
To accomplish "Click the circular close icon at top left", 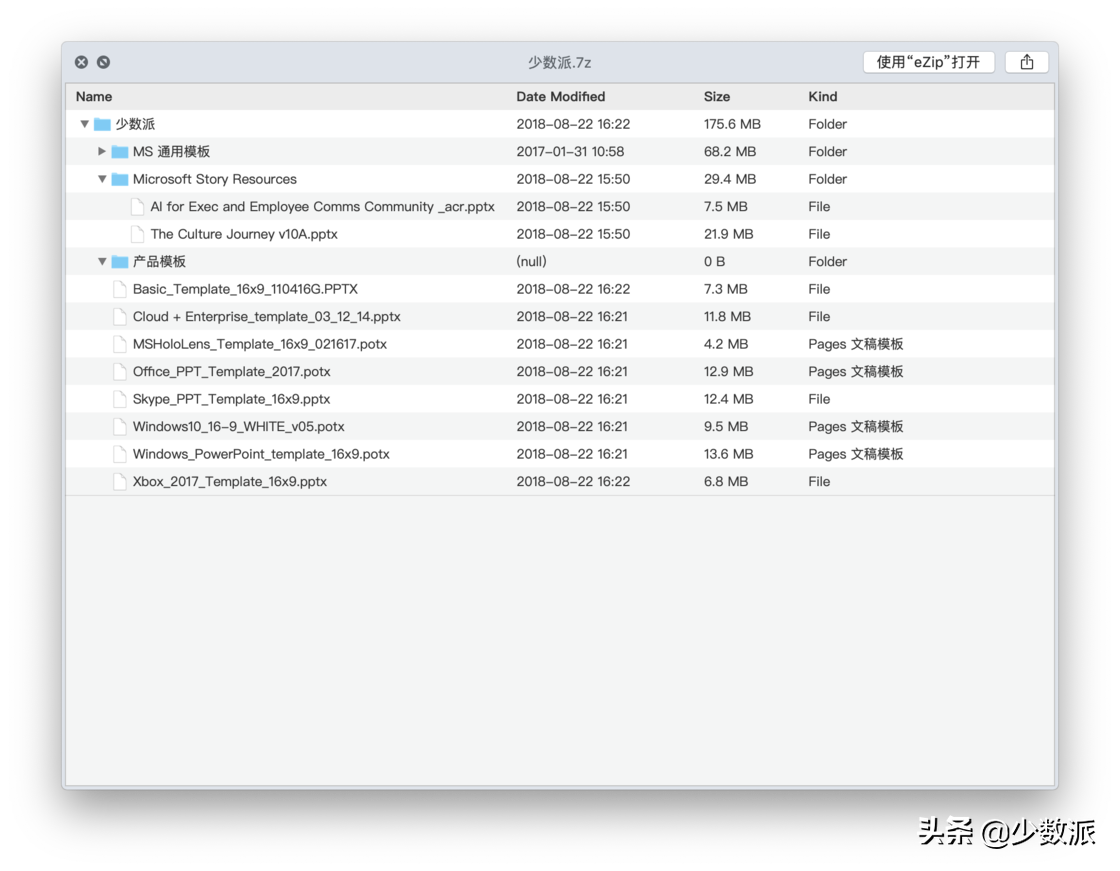I will (x=81, y=61).
